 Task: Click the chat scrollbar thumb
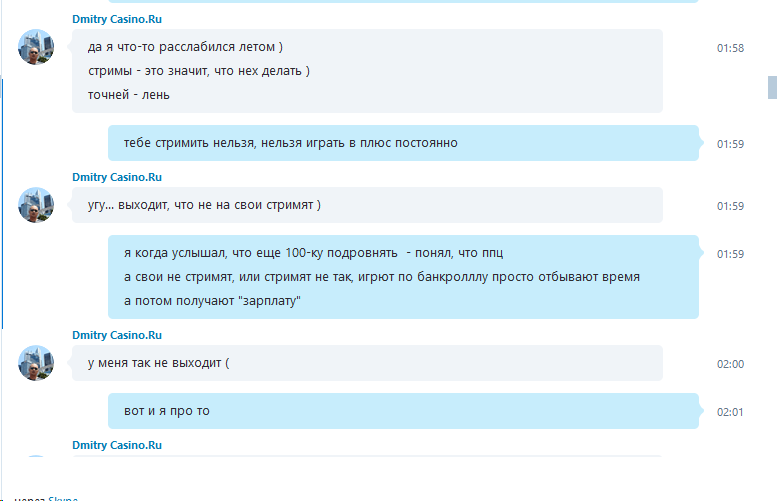click(771, 87)
